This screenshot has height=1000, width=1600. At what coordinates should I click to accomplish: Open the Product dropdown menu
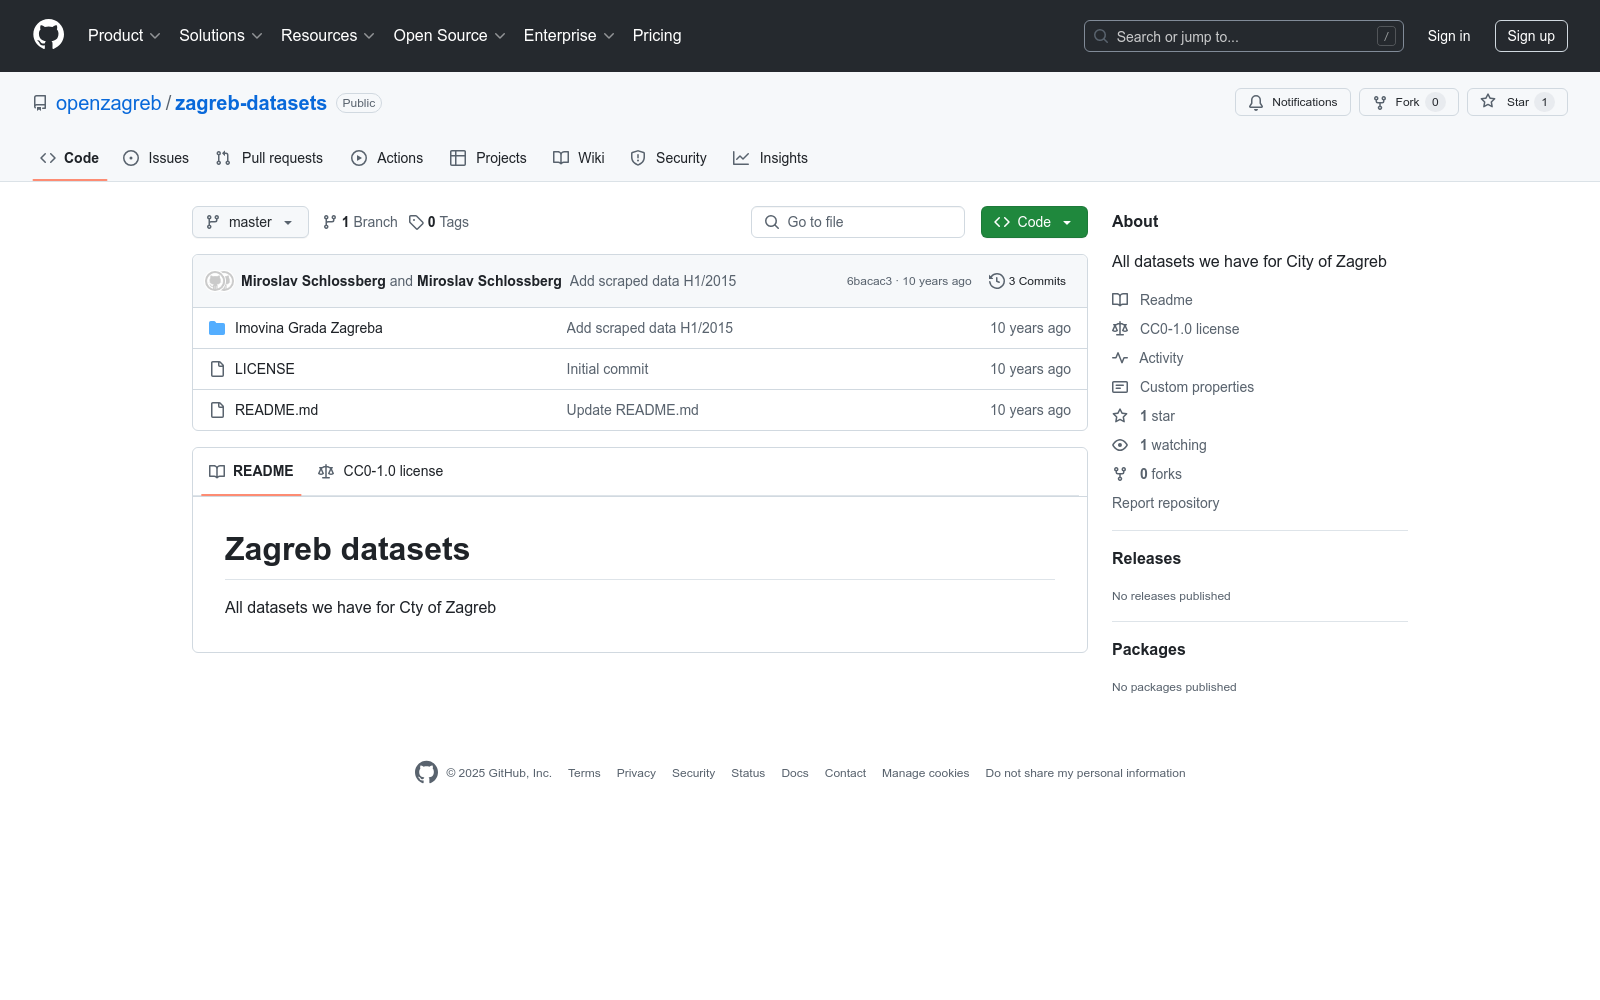(124, 35)
